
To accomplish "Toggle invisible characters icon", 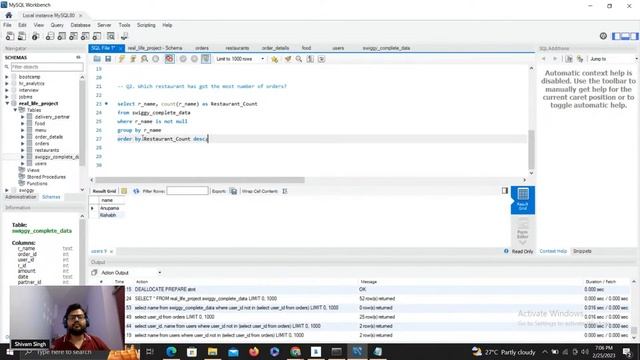I will click(310, 59).
